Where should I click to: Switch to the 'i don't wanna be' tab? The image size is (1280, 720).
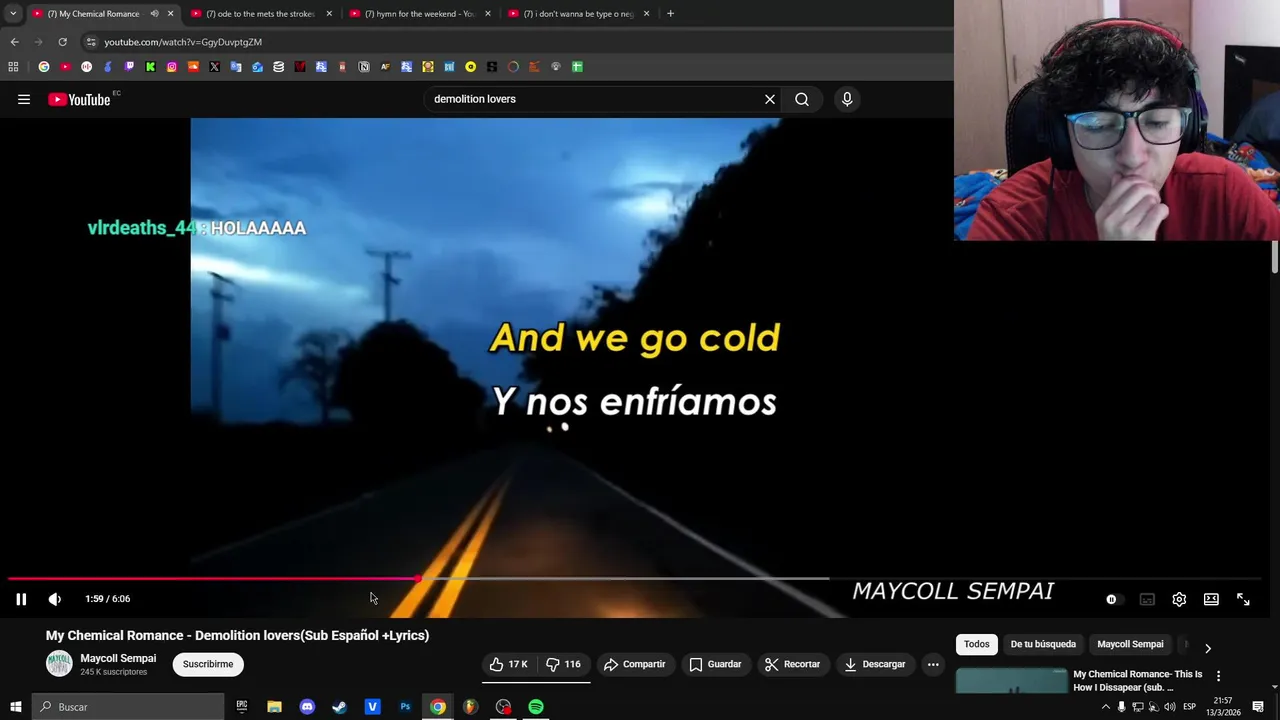(x=577, y=14)
